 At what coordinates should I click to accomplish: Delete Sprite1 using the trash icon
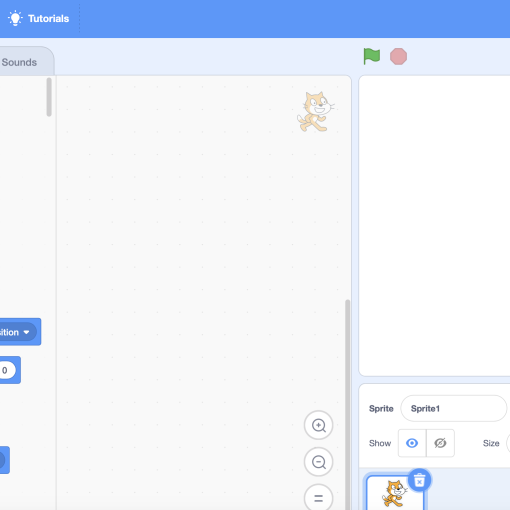(419, 480)
